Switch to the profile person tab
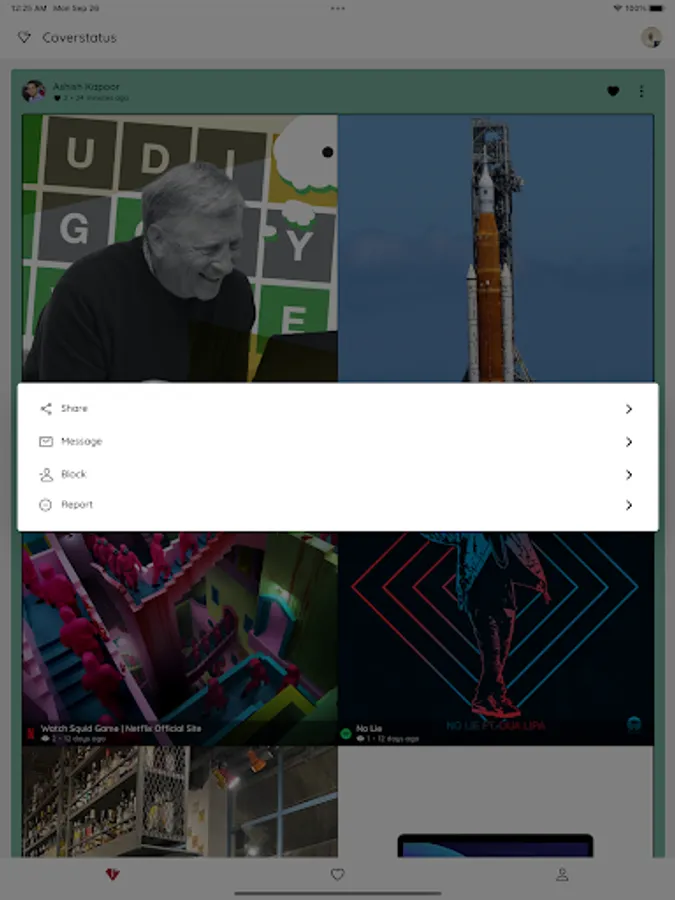The height and width of the screenshot is (900, 675). [x=562, y=874]
